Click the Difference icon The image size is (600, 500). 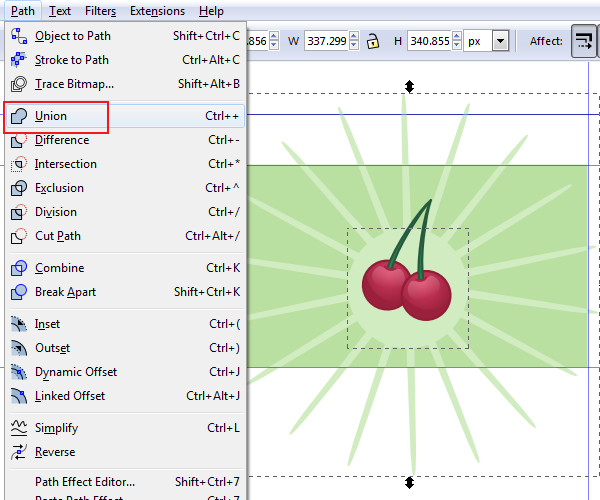[x=19, y=140]
